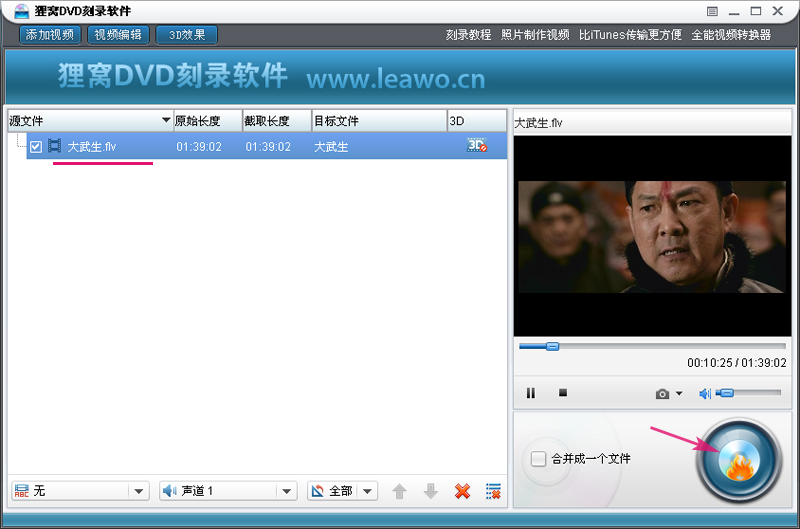Select the 大武生.flv file name
The image size is (800, 529).
92,147
